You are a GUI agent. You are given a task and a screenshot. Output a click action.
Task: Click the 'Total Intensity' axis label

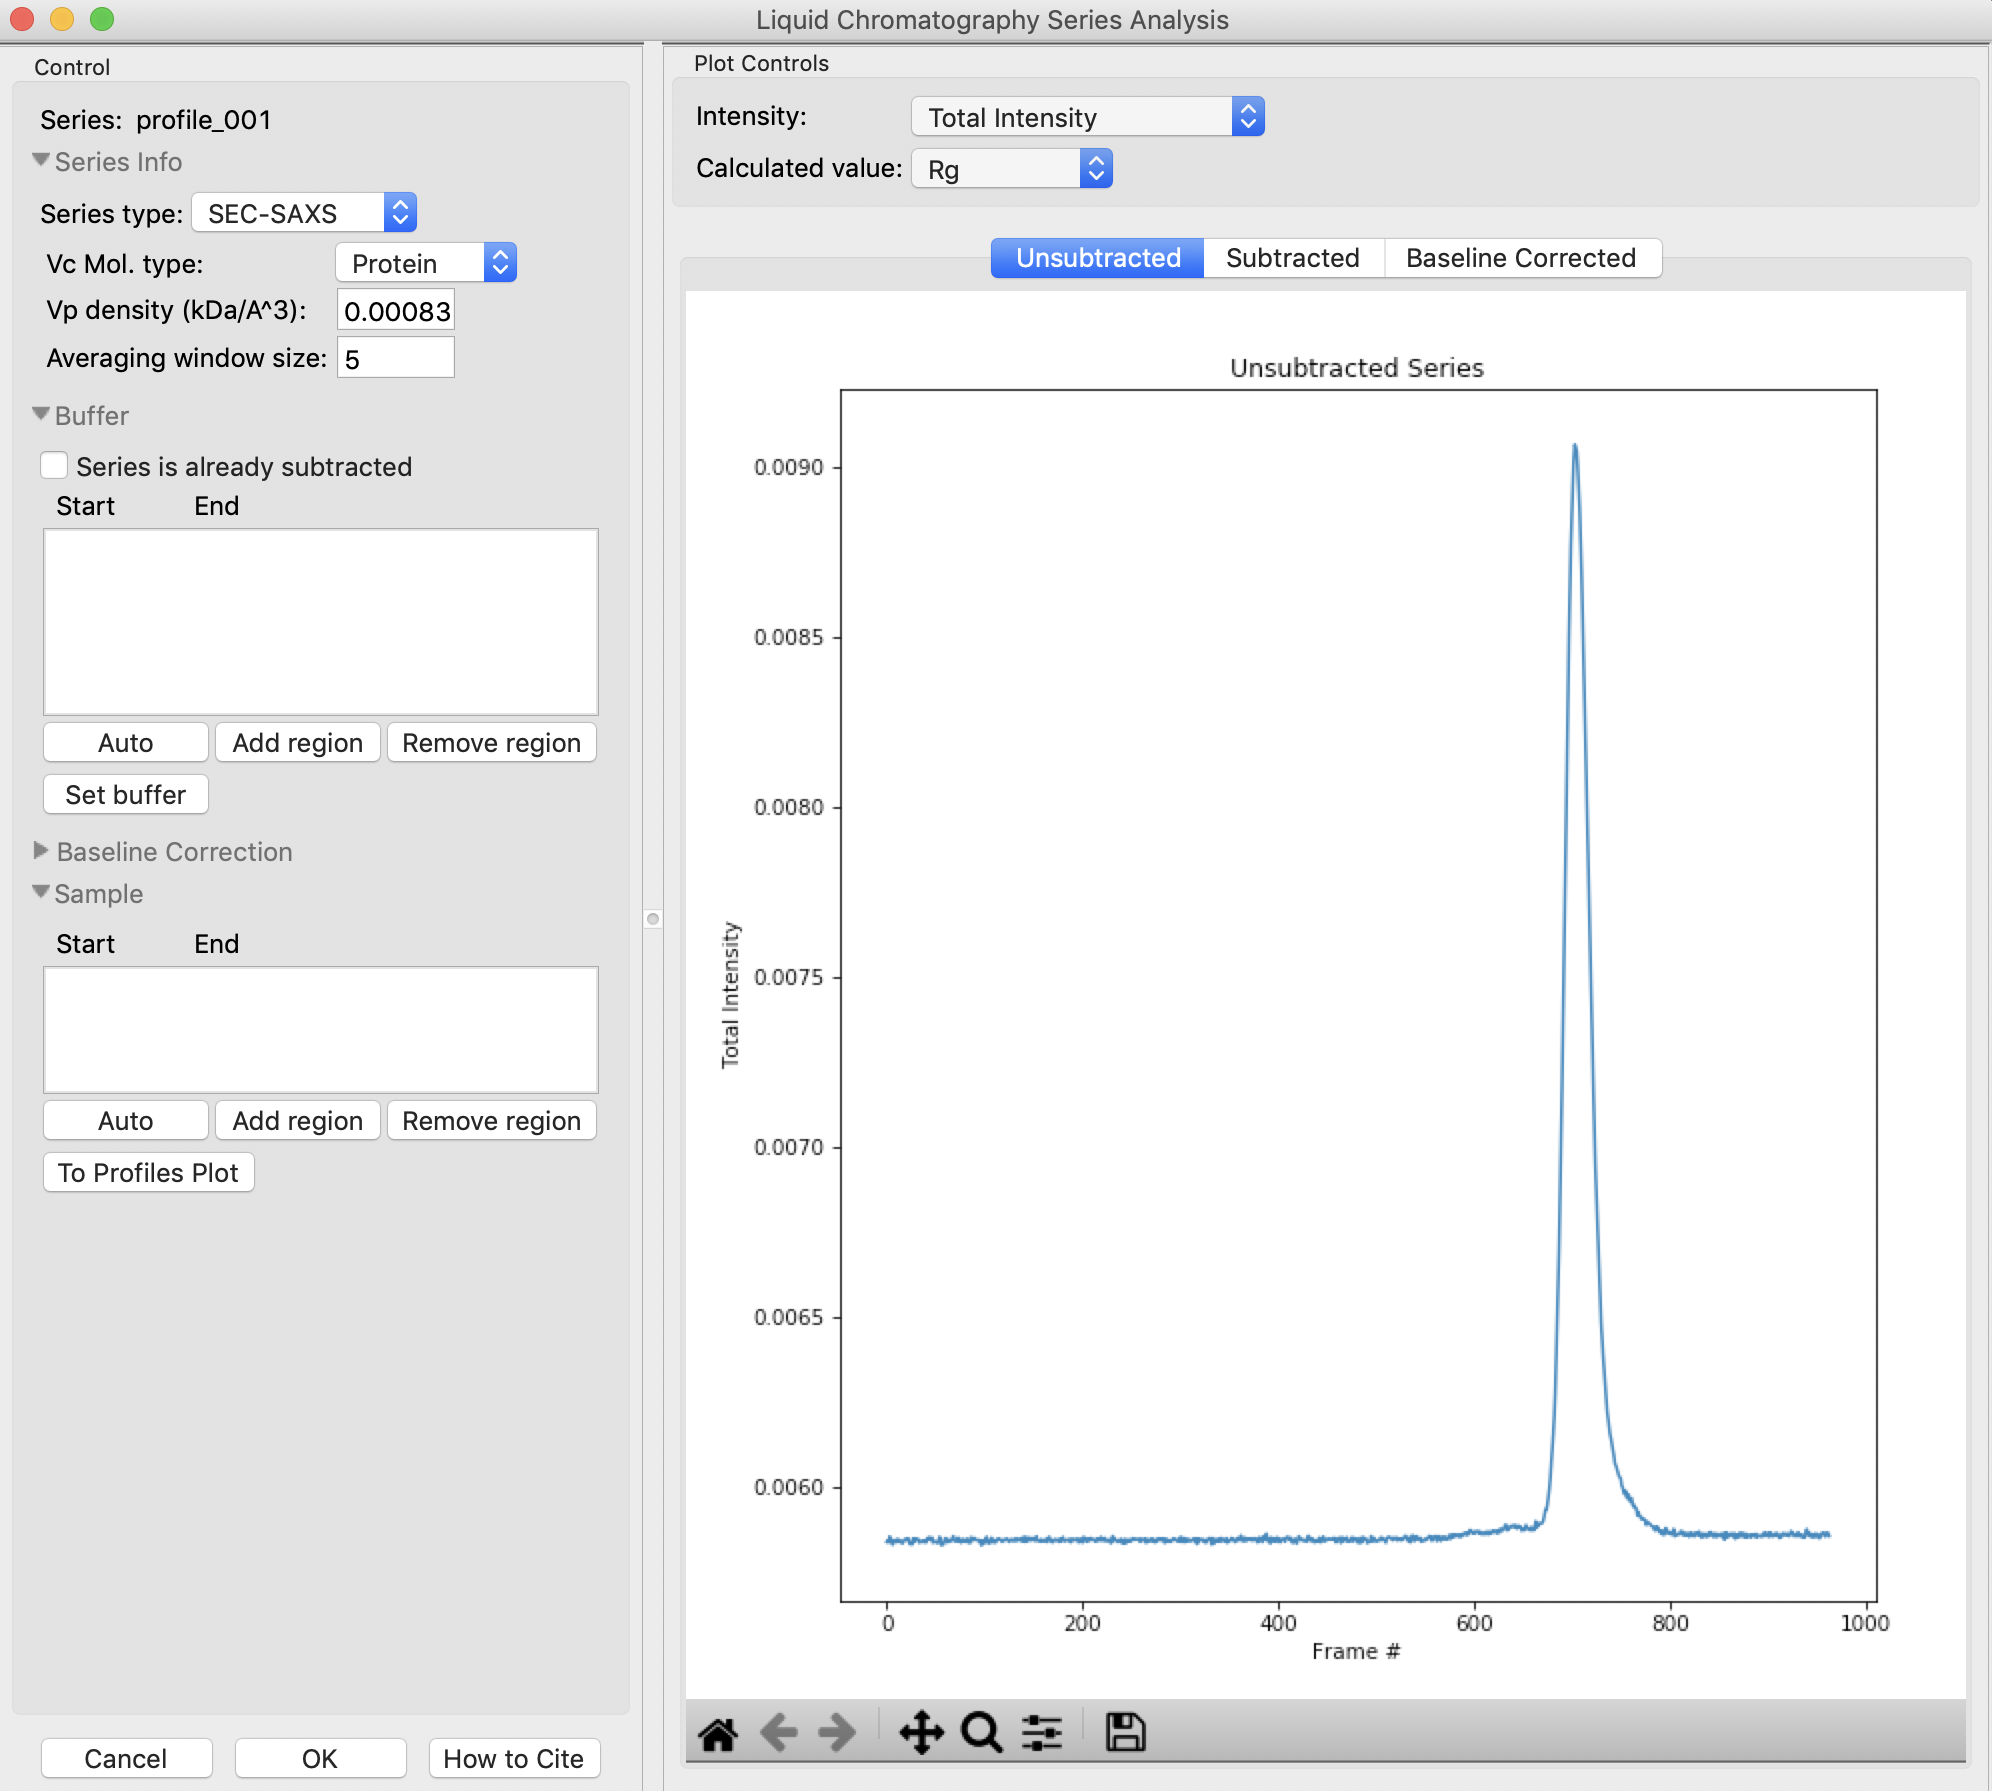(731, 995)
